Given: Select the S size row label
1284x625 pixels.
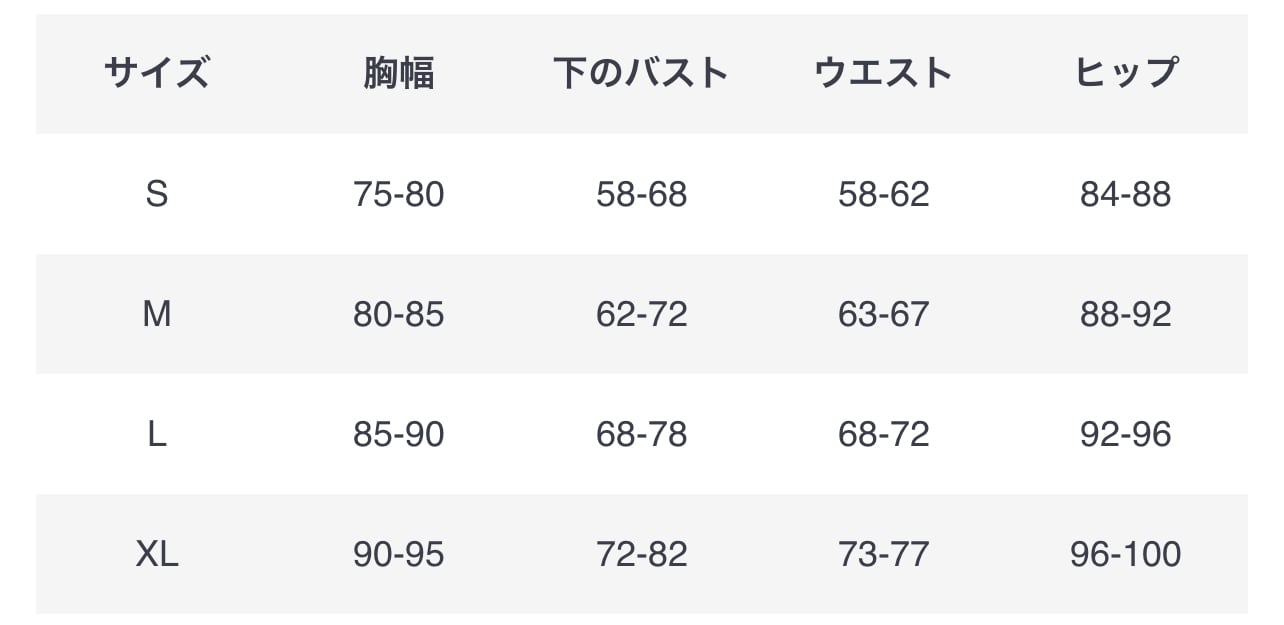Looking at the screenshot, I should (157, 194).
